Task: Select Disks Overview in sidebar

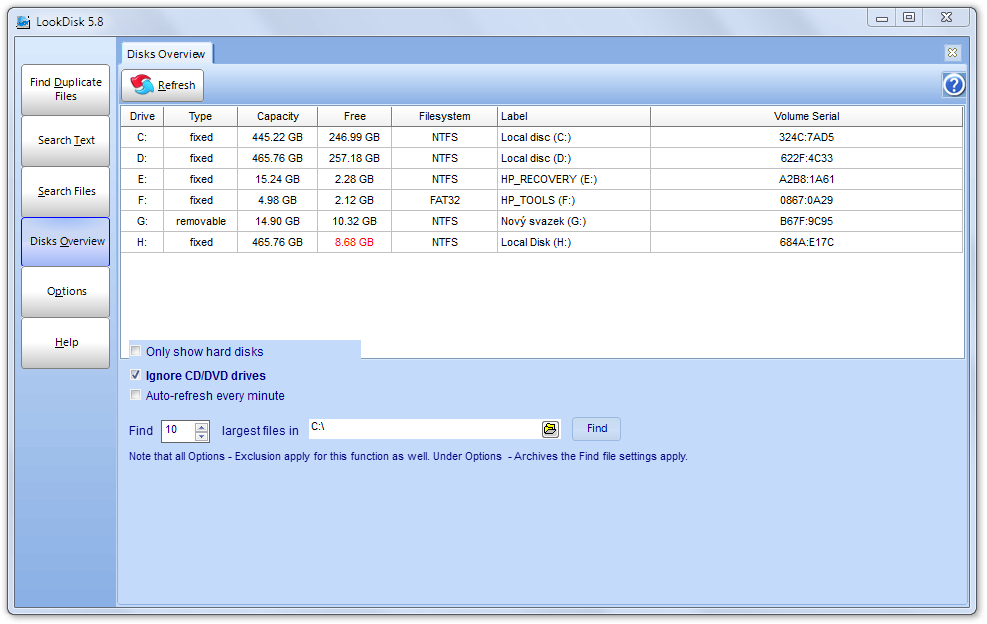Action: coord(65,242)
